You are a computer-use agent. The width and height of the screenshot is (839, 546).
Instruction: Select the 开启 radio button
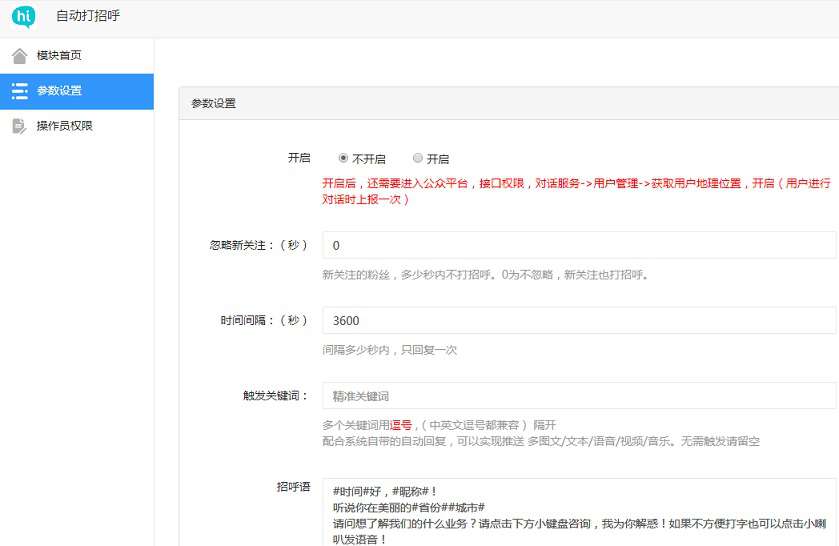[418, 158]
